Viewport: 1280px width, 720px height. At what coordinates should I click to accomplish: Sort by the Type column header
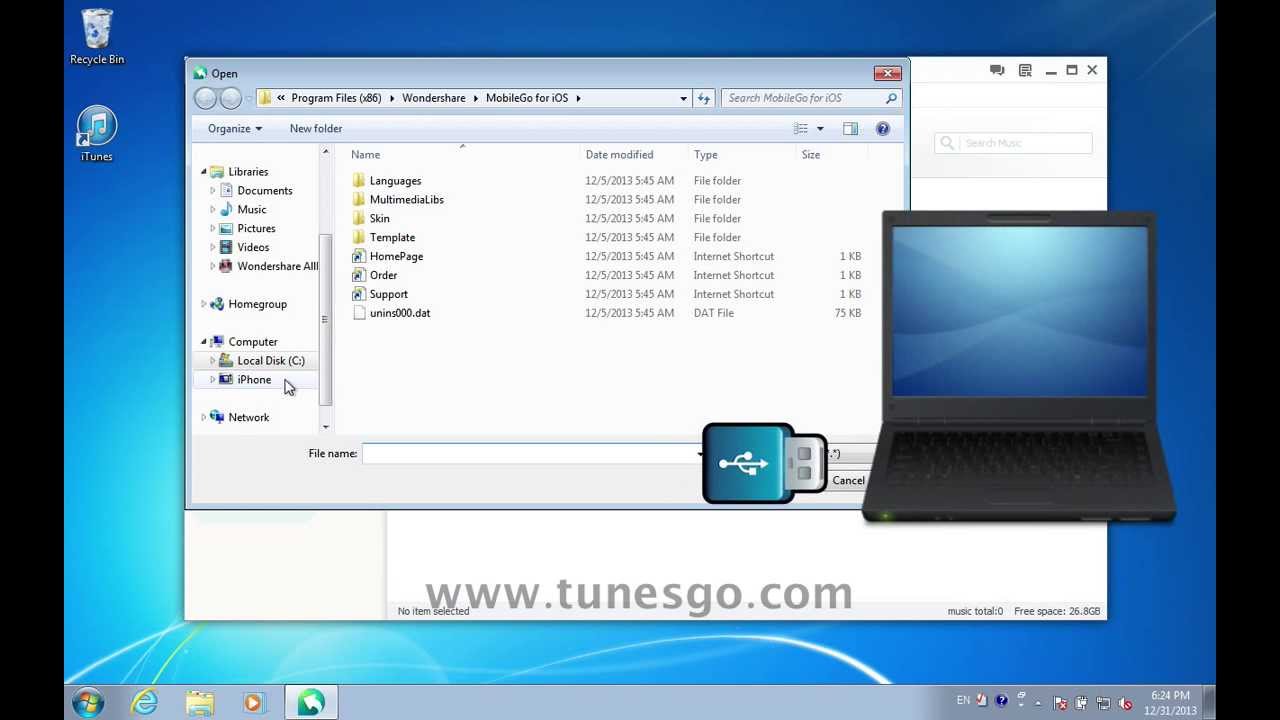coord(705,154)
